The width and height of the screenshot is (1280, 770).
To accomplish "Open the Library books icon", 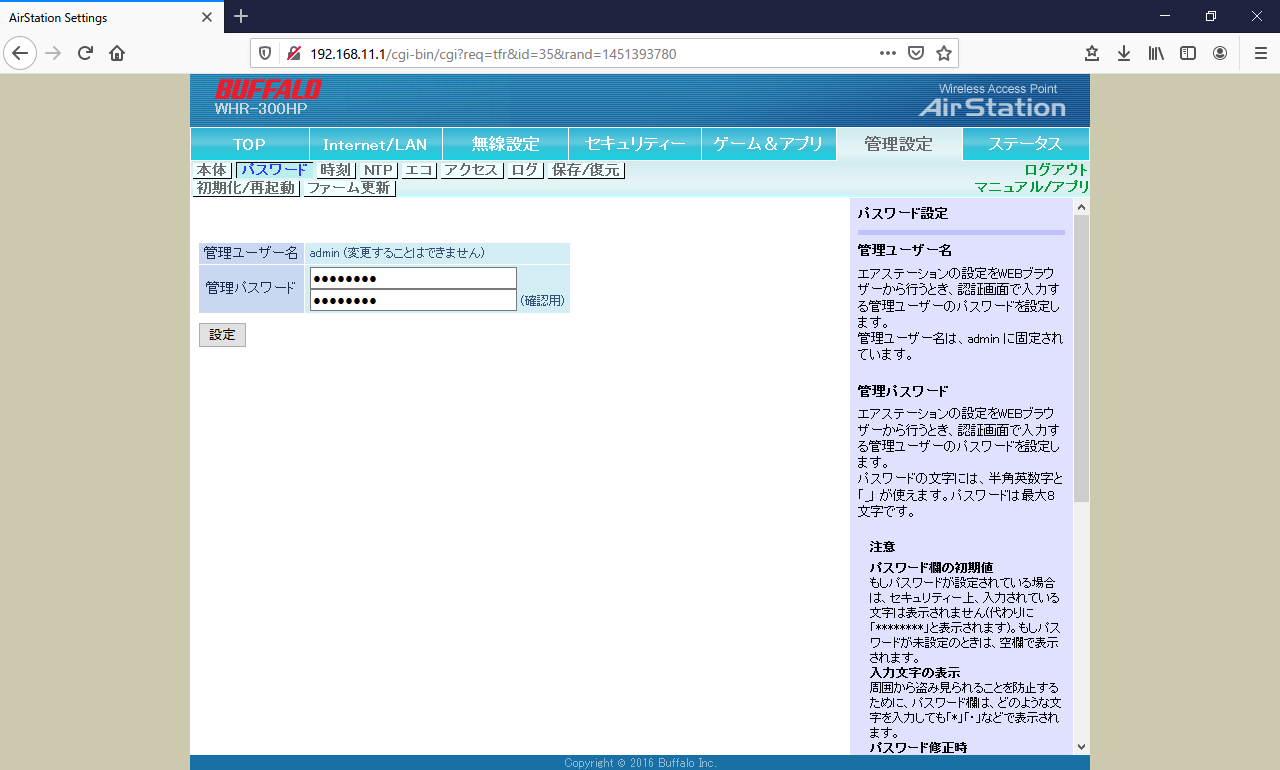I will pos(1156,53).
